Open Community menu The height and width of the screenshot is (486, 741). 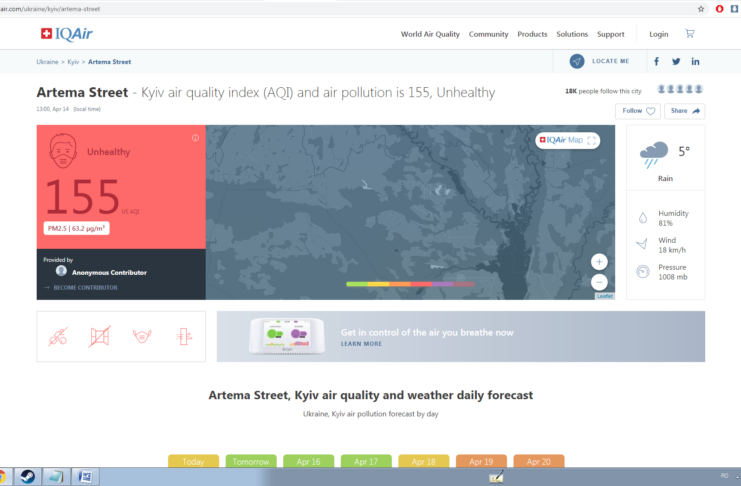[489, 34]
